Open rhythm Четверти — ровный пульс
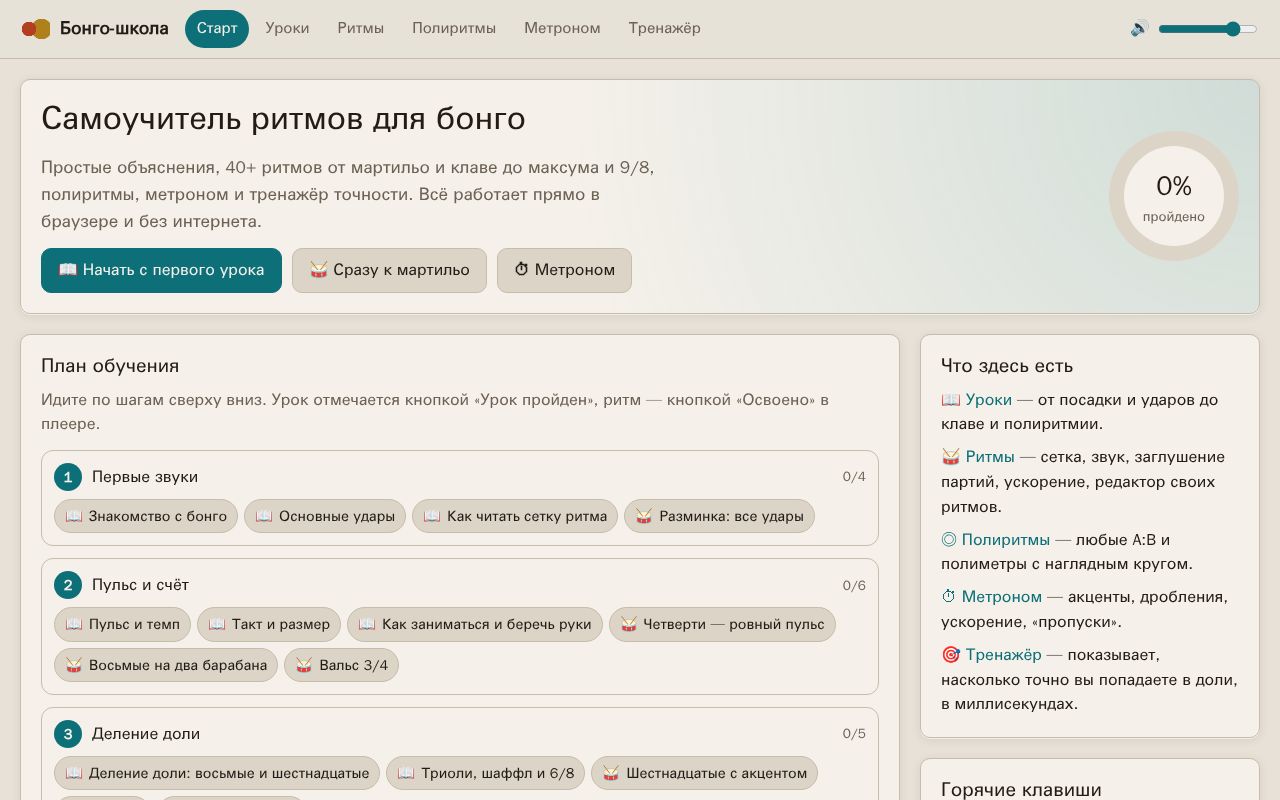1280x800 pixels. point(722,624)
